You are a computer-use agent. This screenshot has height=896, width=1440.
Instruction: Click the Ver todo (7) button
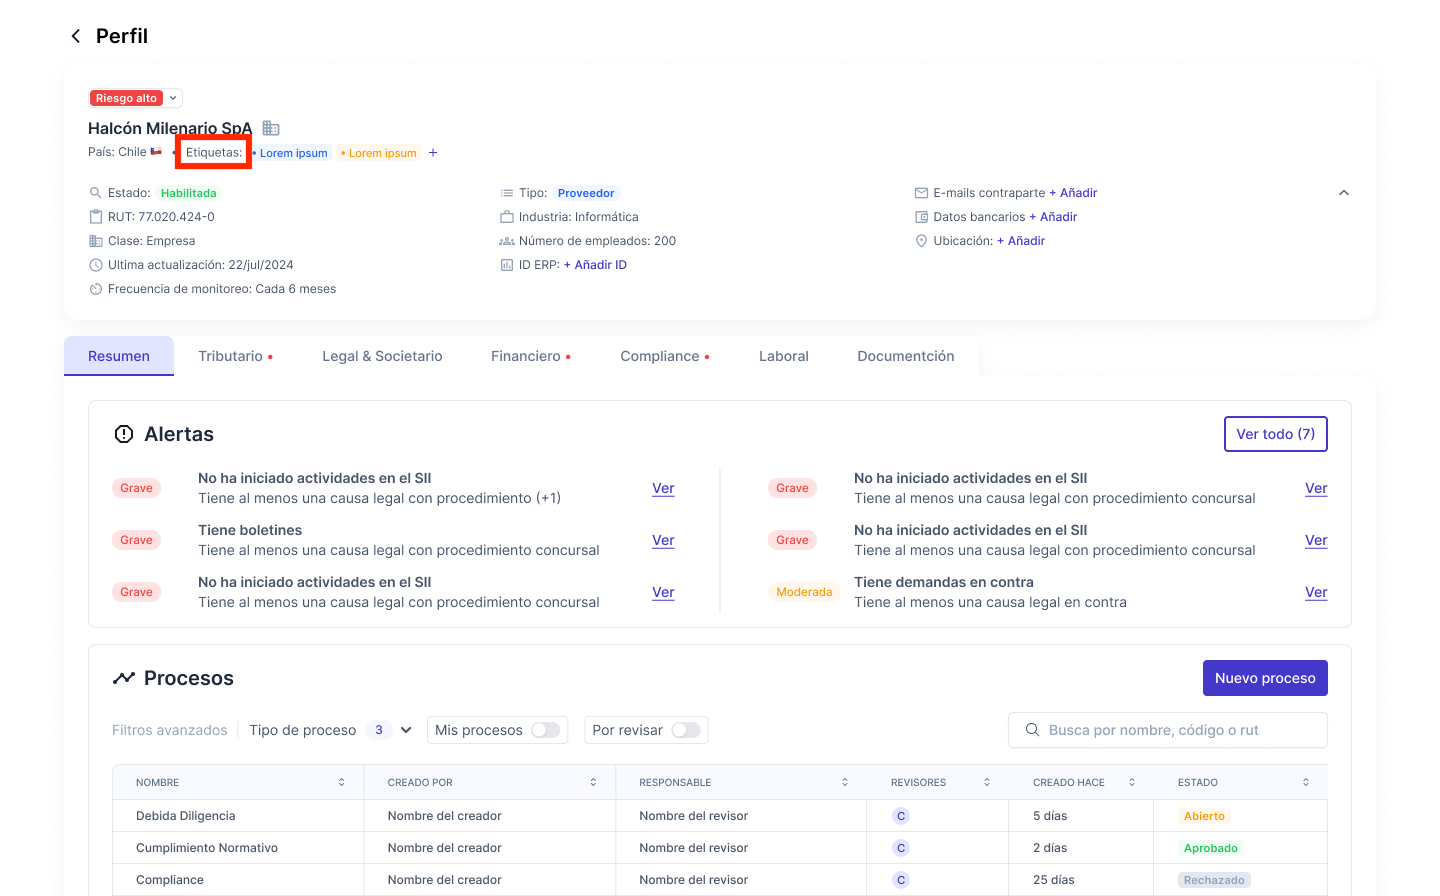[1275, 434]
